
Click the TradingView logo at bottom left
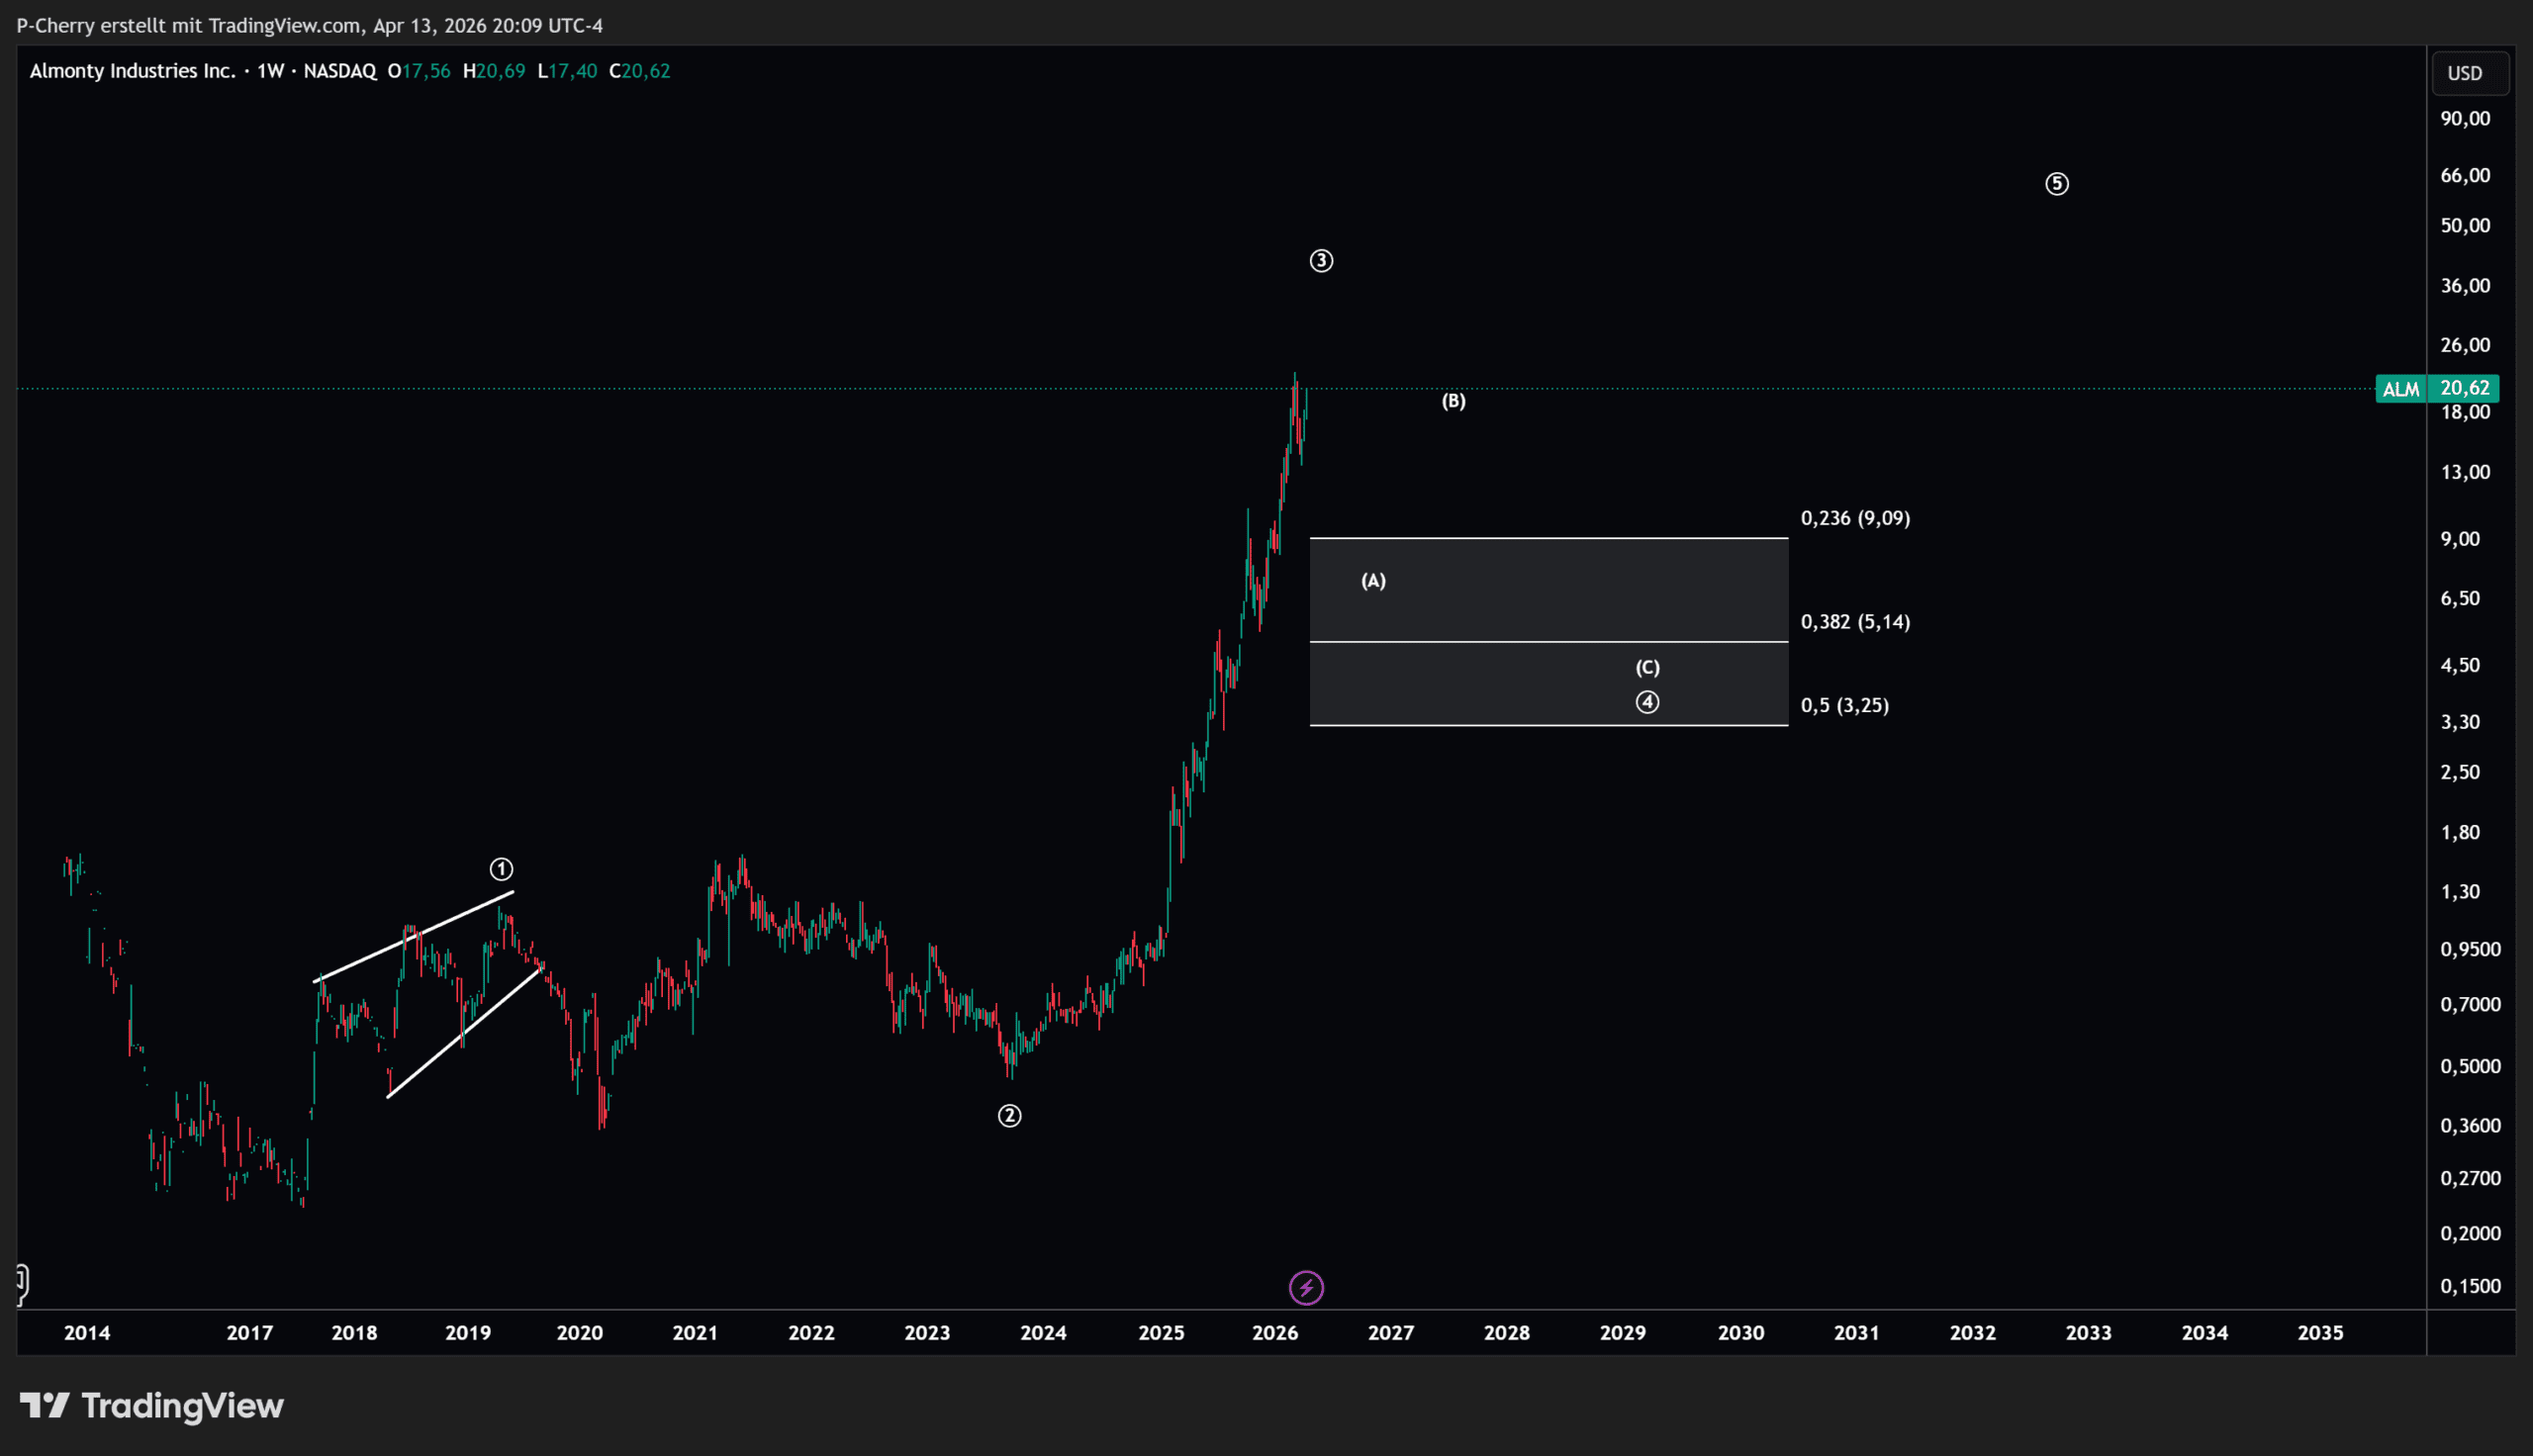(152, 1406)
